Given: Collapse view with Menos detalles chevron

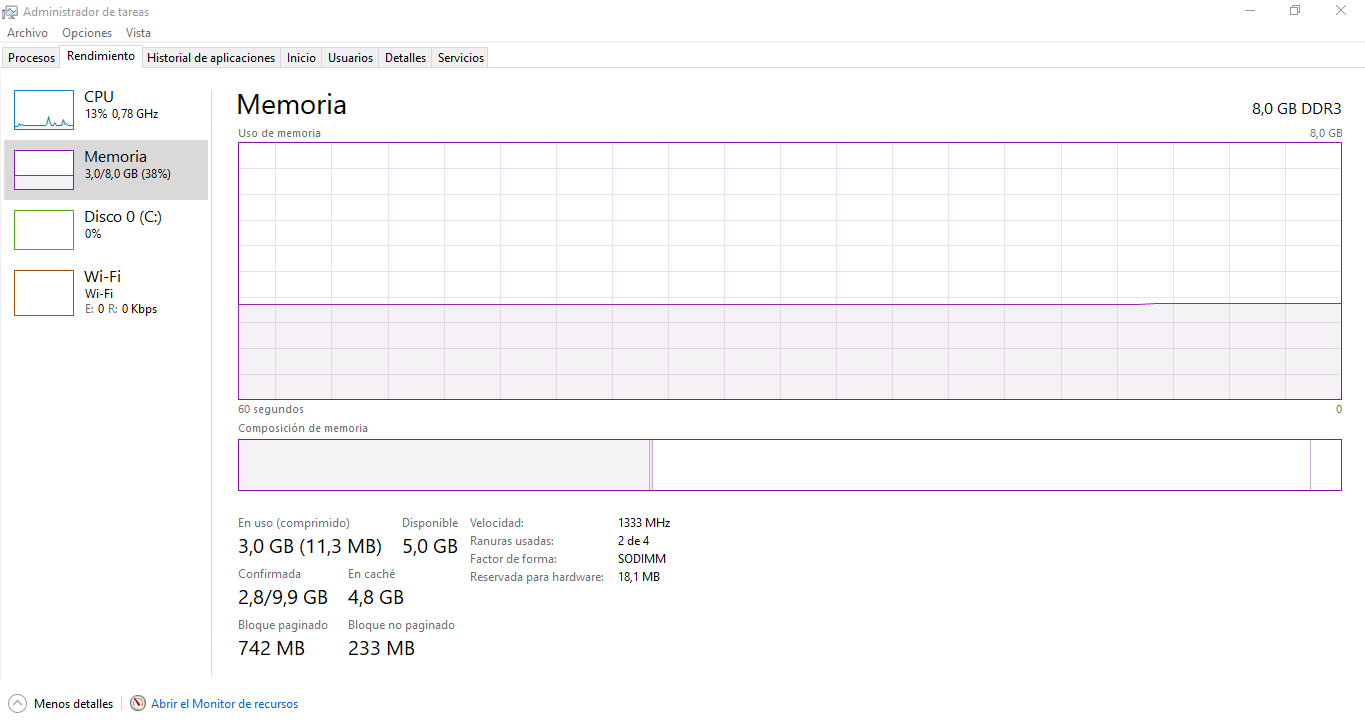Looking at the screenshot, I should [18, 703].
